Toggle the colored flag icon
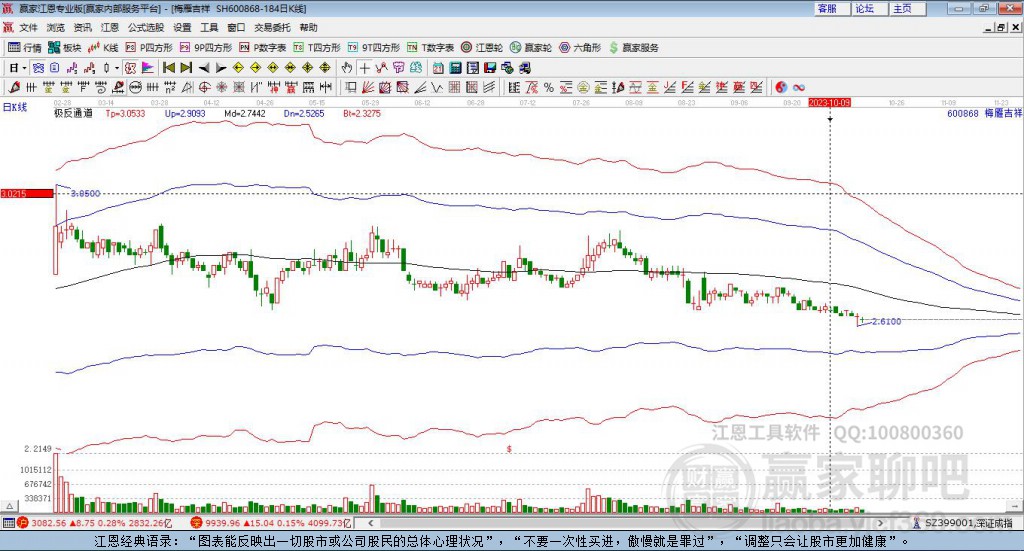Image resolution: width=1024 pixels, height=551 pixels. [148, 68]
